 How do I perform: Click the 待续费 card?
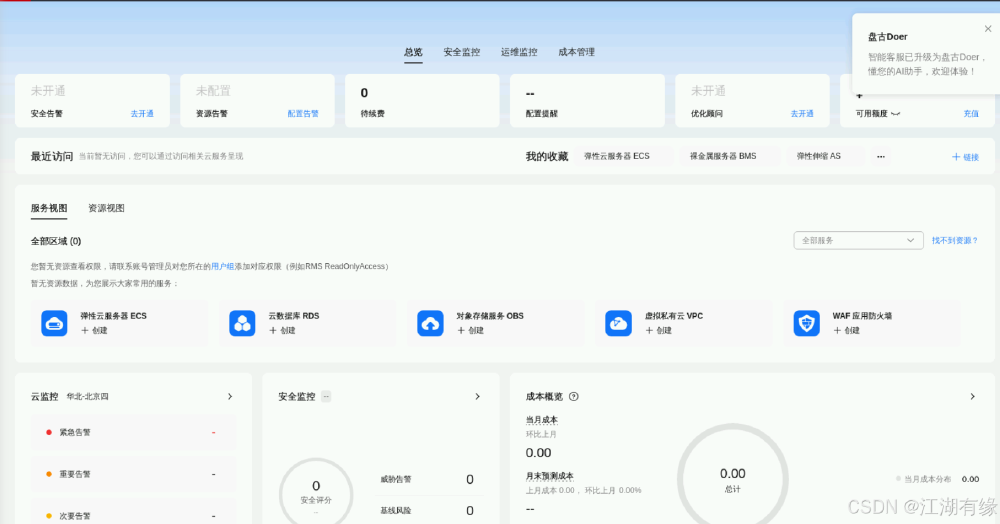click(422, 101)
